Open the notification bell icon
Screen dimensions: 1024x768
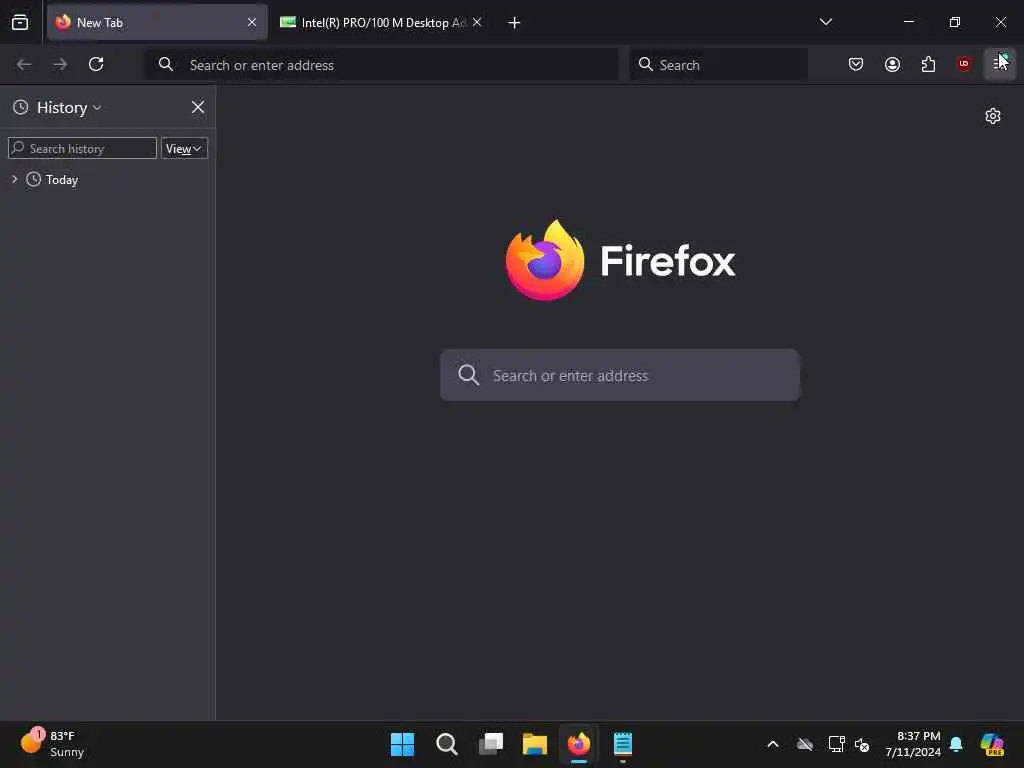[956, 744]
